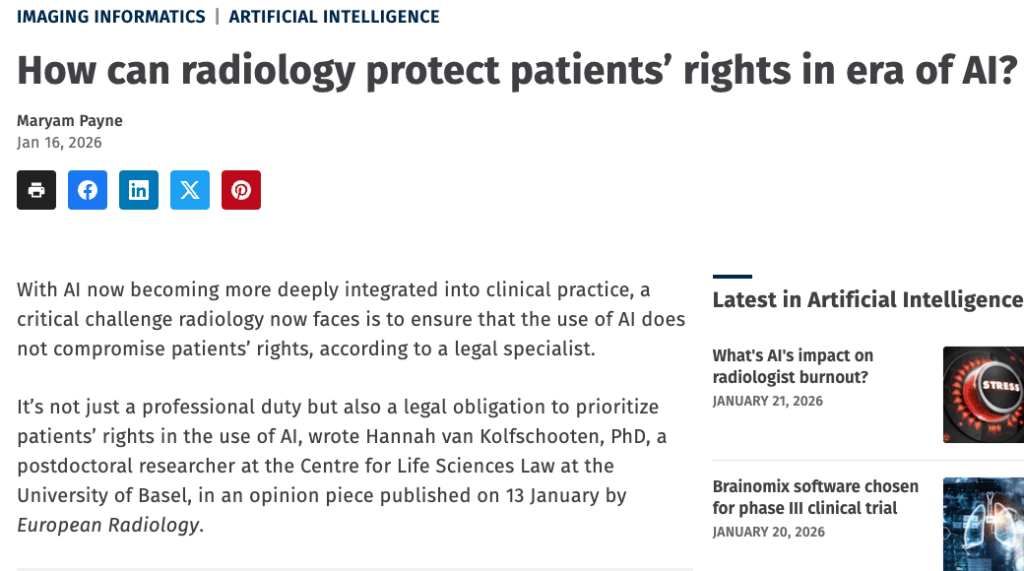The width and height of the screenshot is (1024, 571).
Task: Click the opening paragraph about clinical practice
Action: point(350,320)
